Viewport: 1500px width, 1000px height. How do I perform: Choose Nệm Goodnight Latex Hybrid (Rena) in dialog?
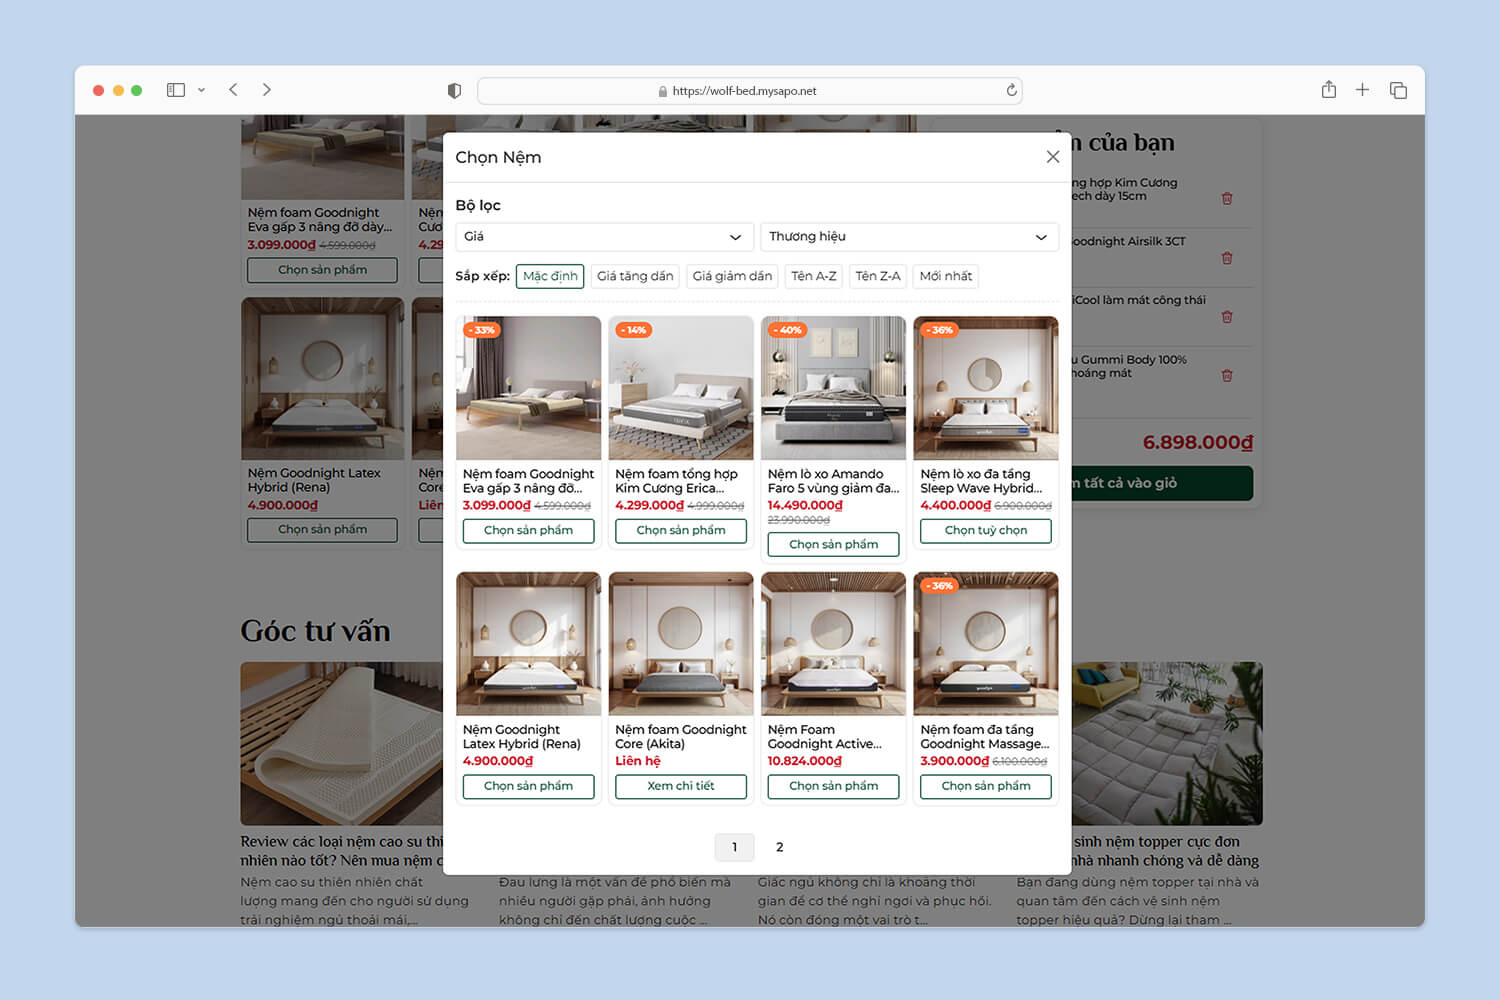(528, 786)
